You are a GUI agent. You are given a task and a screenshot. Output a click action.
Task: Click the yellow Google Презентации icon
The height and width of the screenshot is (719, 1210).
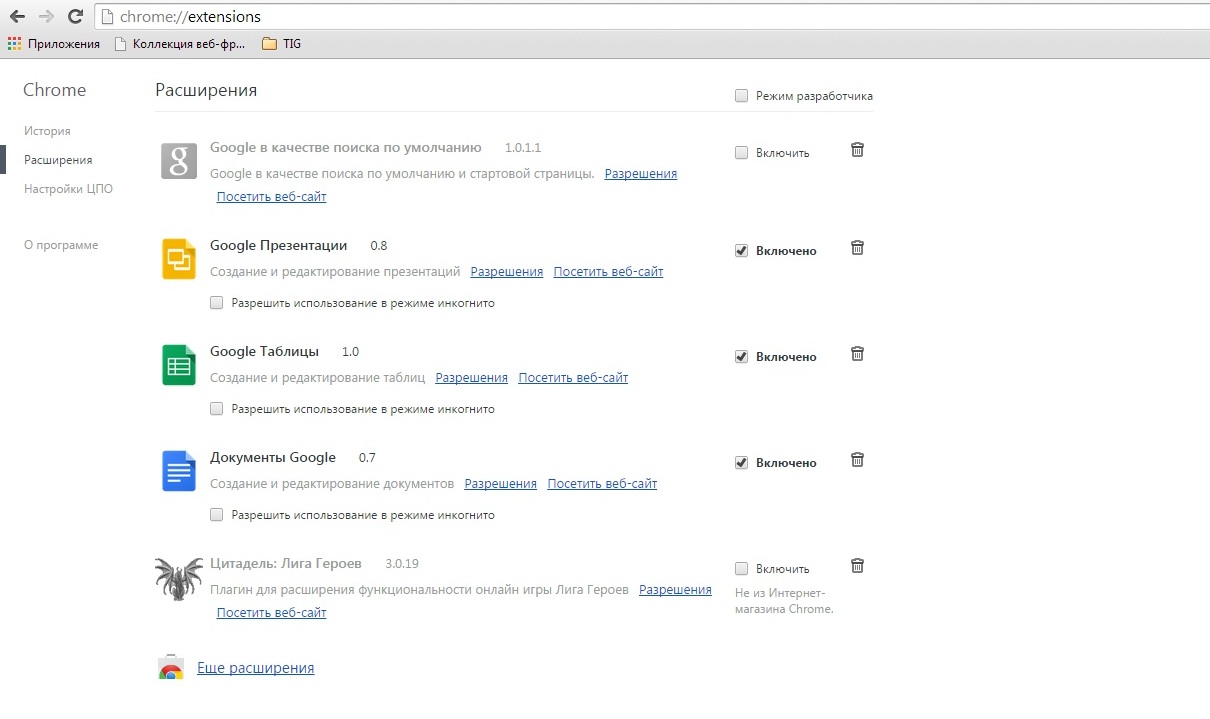tap(179, 259)
